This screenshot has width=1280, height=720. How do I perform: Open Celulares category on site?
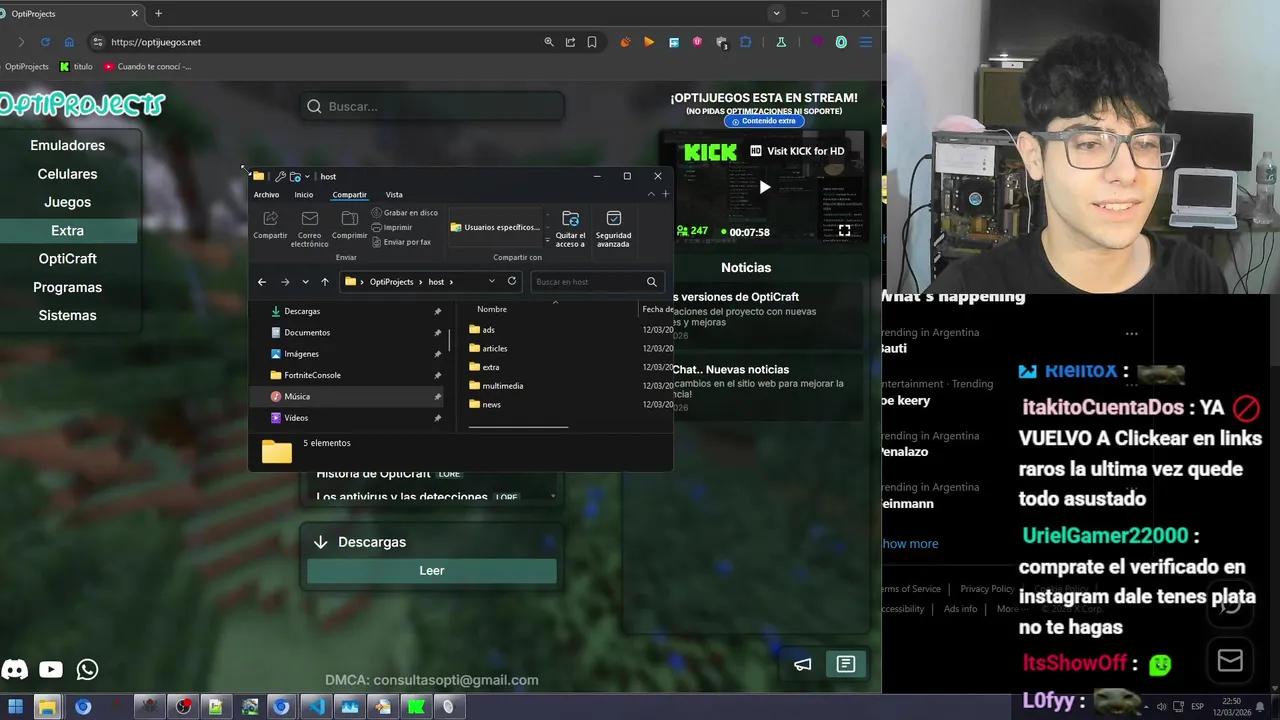point(68,174)
